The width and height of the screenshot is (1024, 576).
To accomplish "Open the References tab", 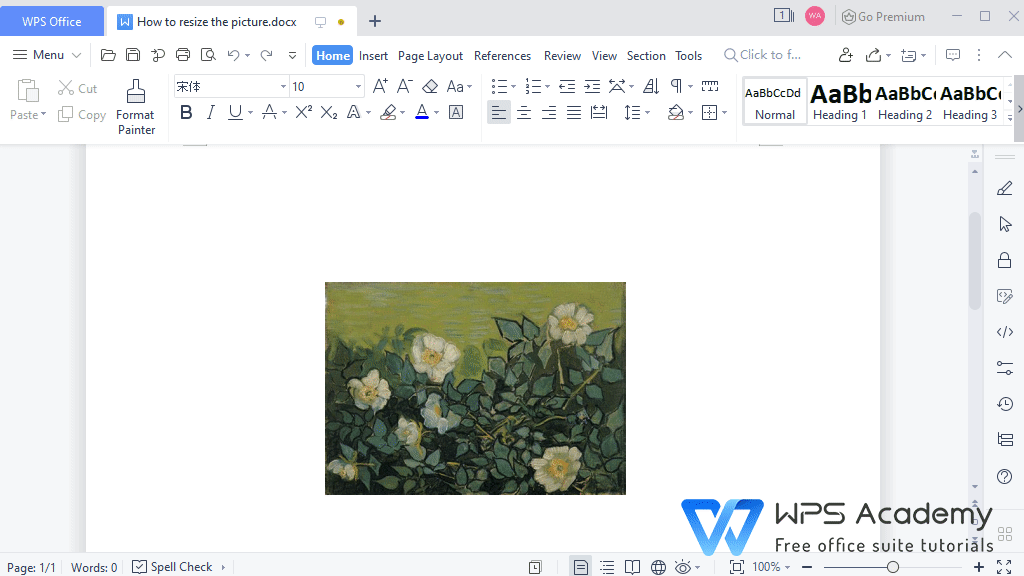I will (x=502, y=56).
